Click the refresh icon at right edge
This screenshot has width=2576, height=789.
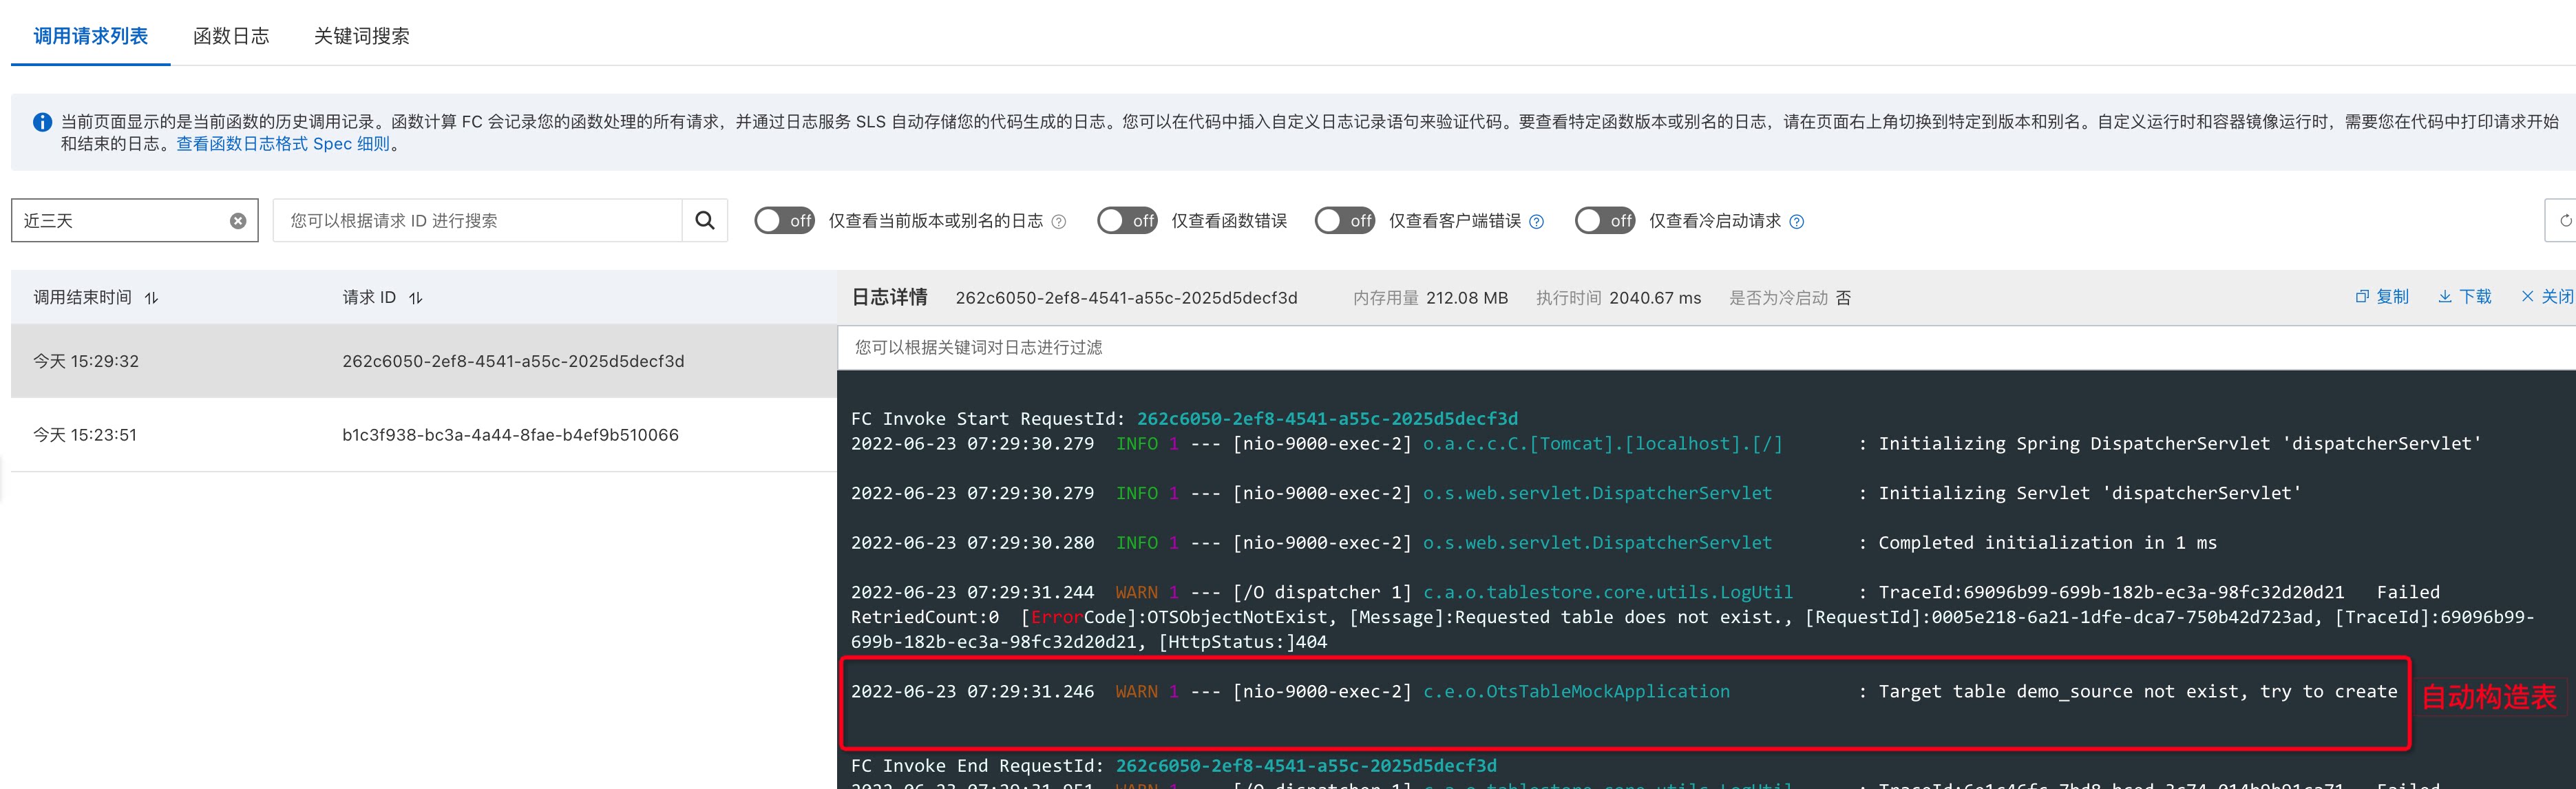2564,220
